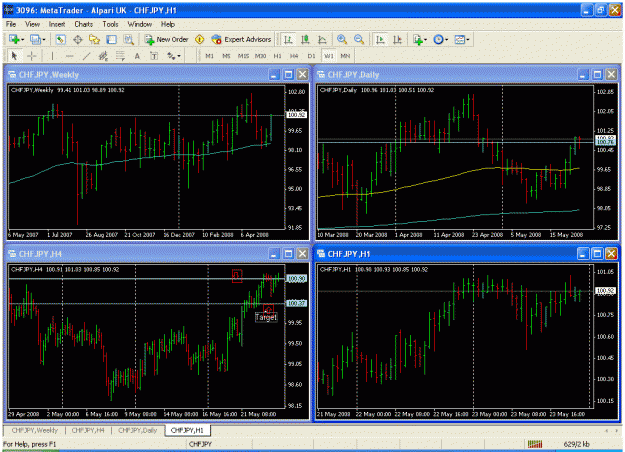This screenshot has height=452, width=625.
Task: Toggle chart shift
Action: click(397, 39)
